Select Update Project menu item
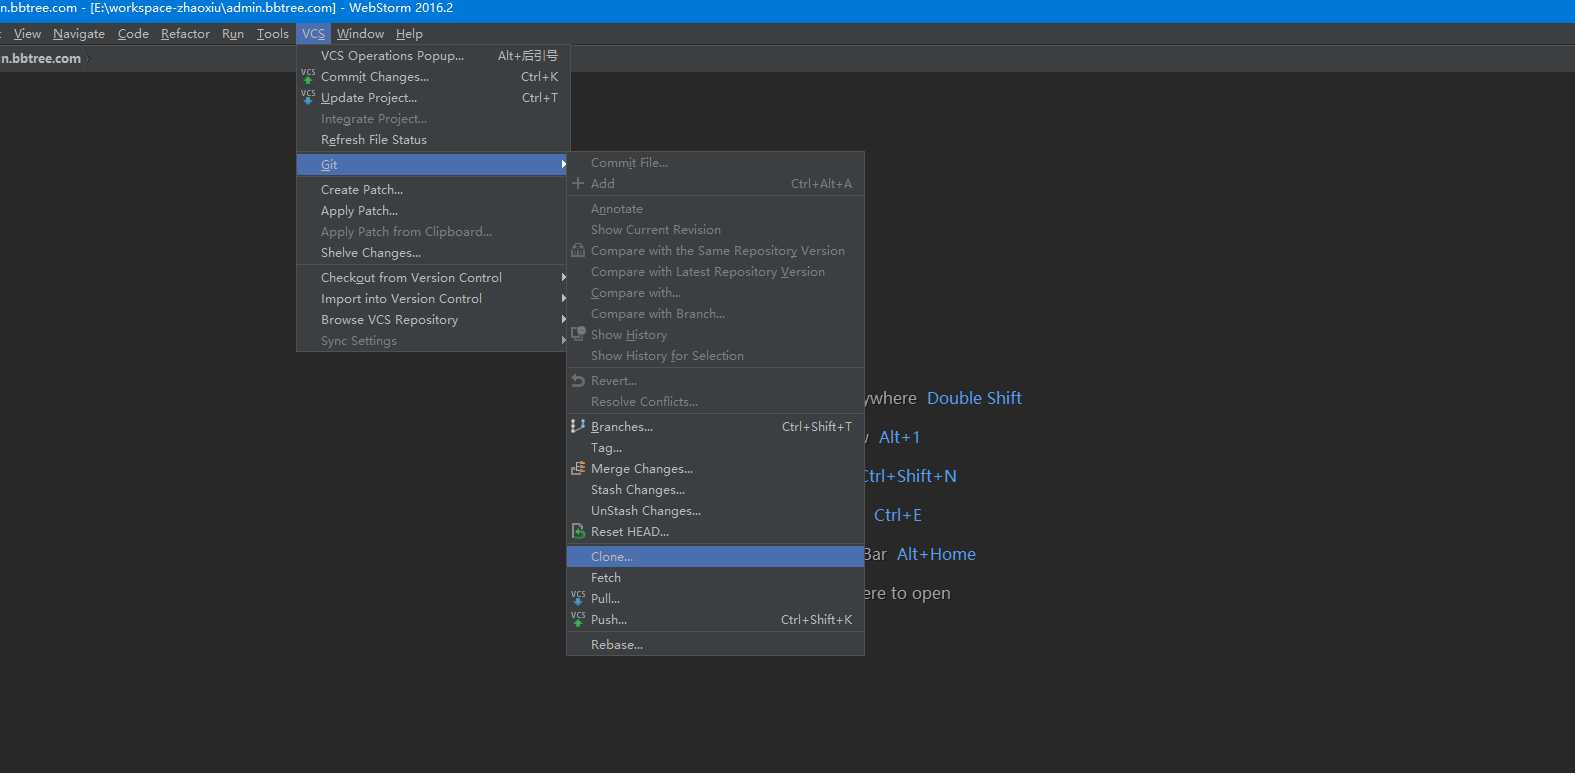Screen dimensions: 1575x773 coord(433,97)
